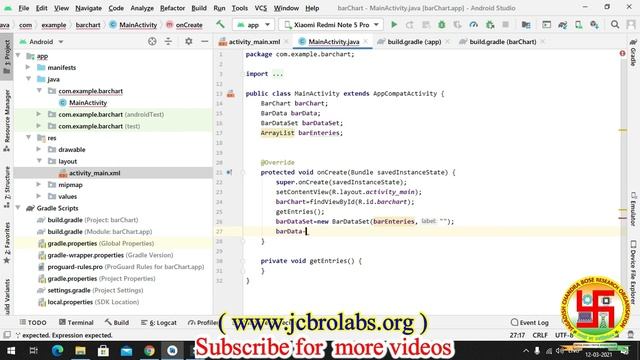
Task: Open the Build menu
Action: tap(199, 8)
